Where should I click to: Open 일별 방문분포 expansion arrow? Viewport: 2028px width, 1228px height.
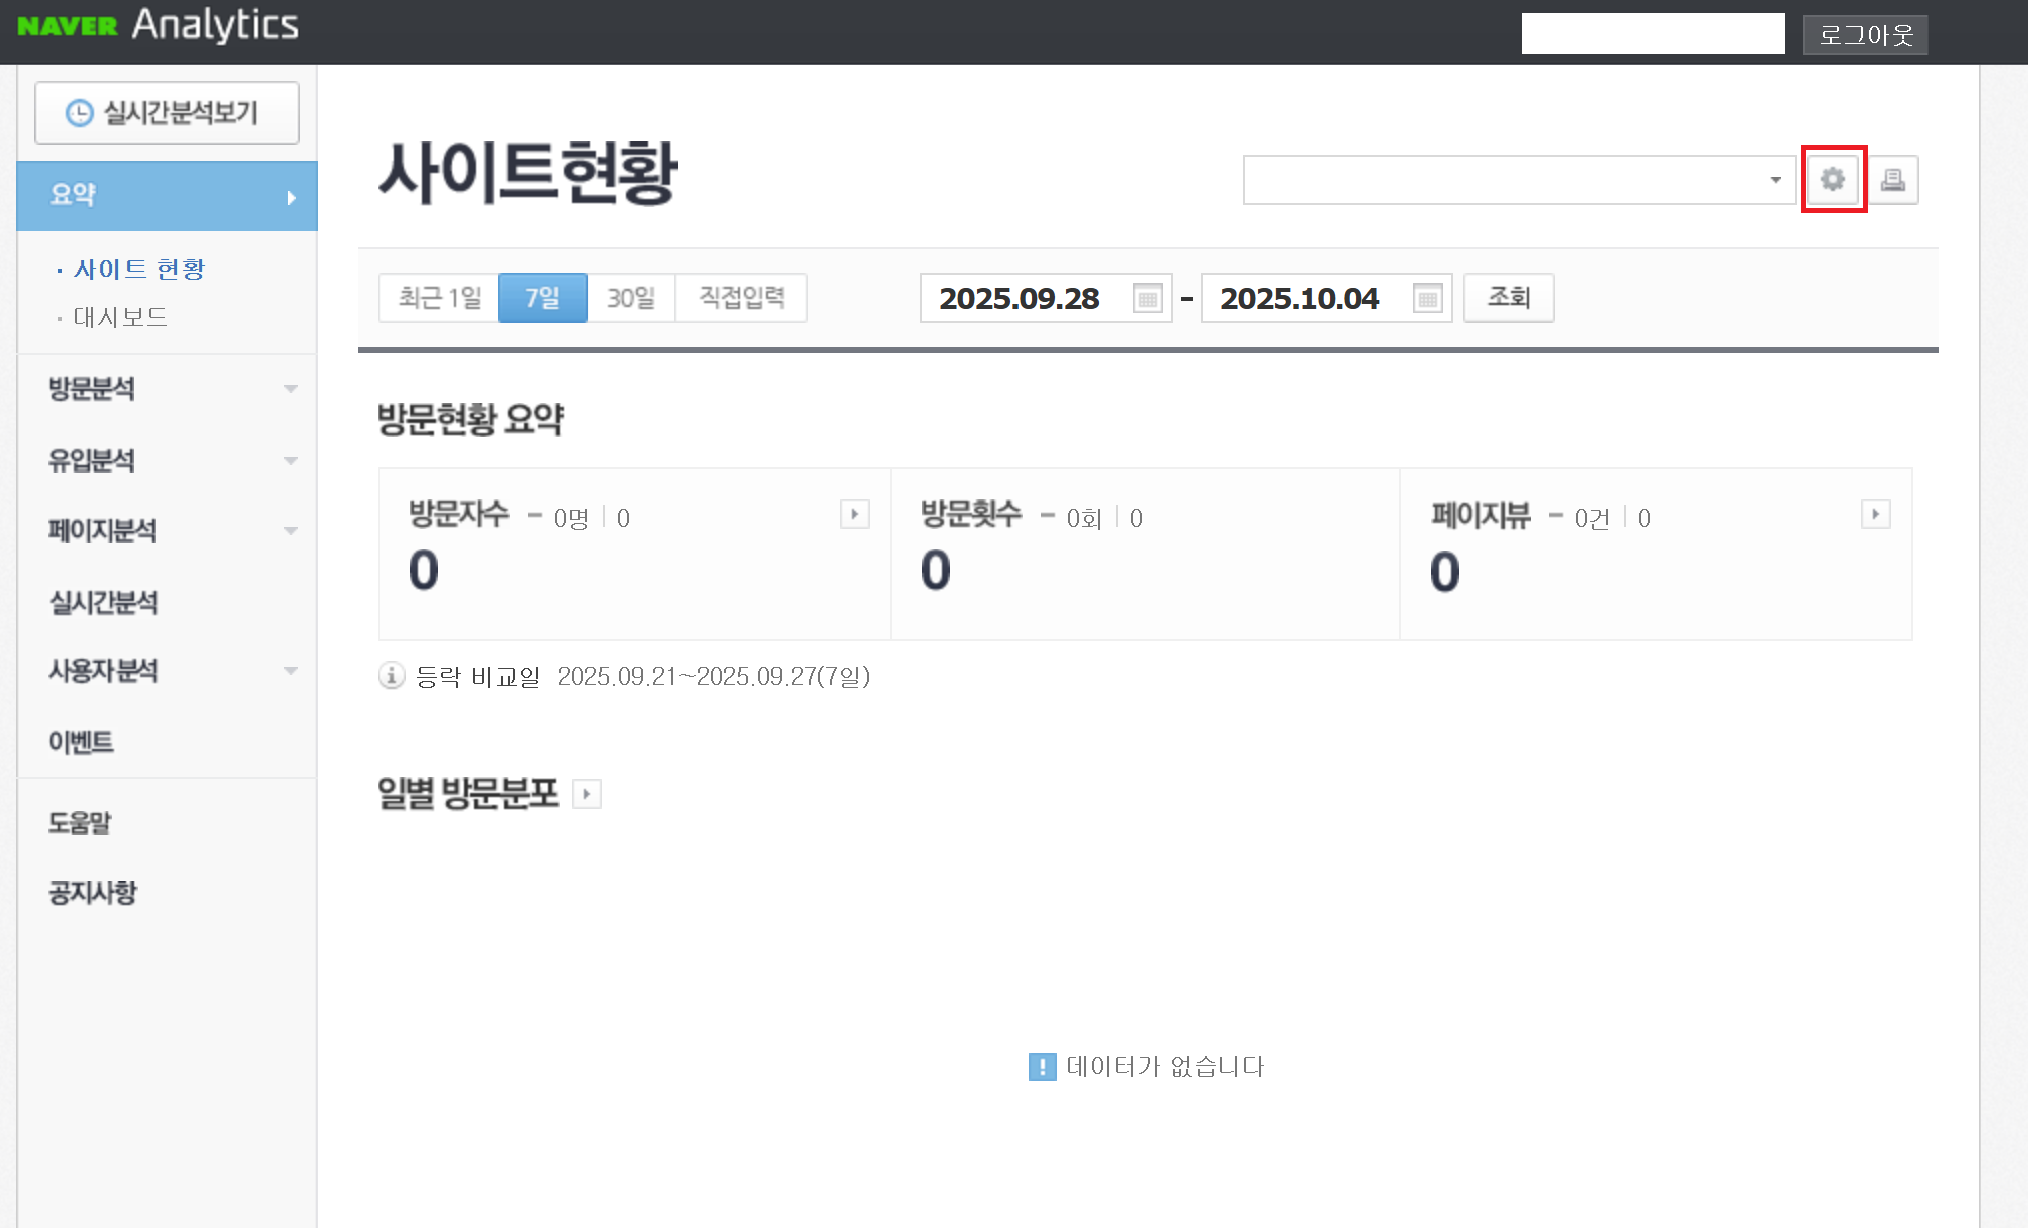click(x=587, y=793)
